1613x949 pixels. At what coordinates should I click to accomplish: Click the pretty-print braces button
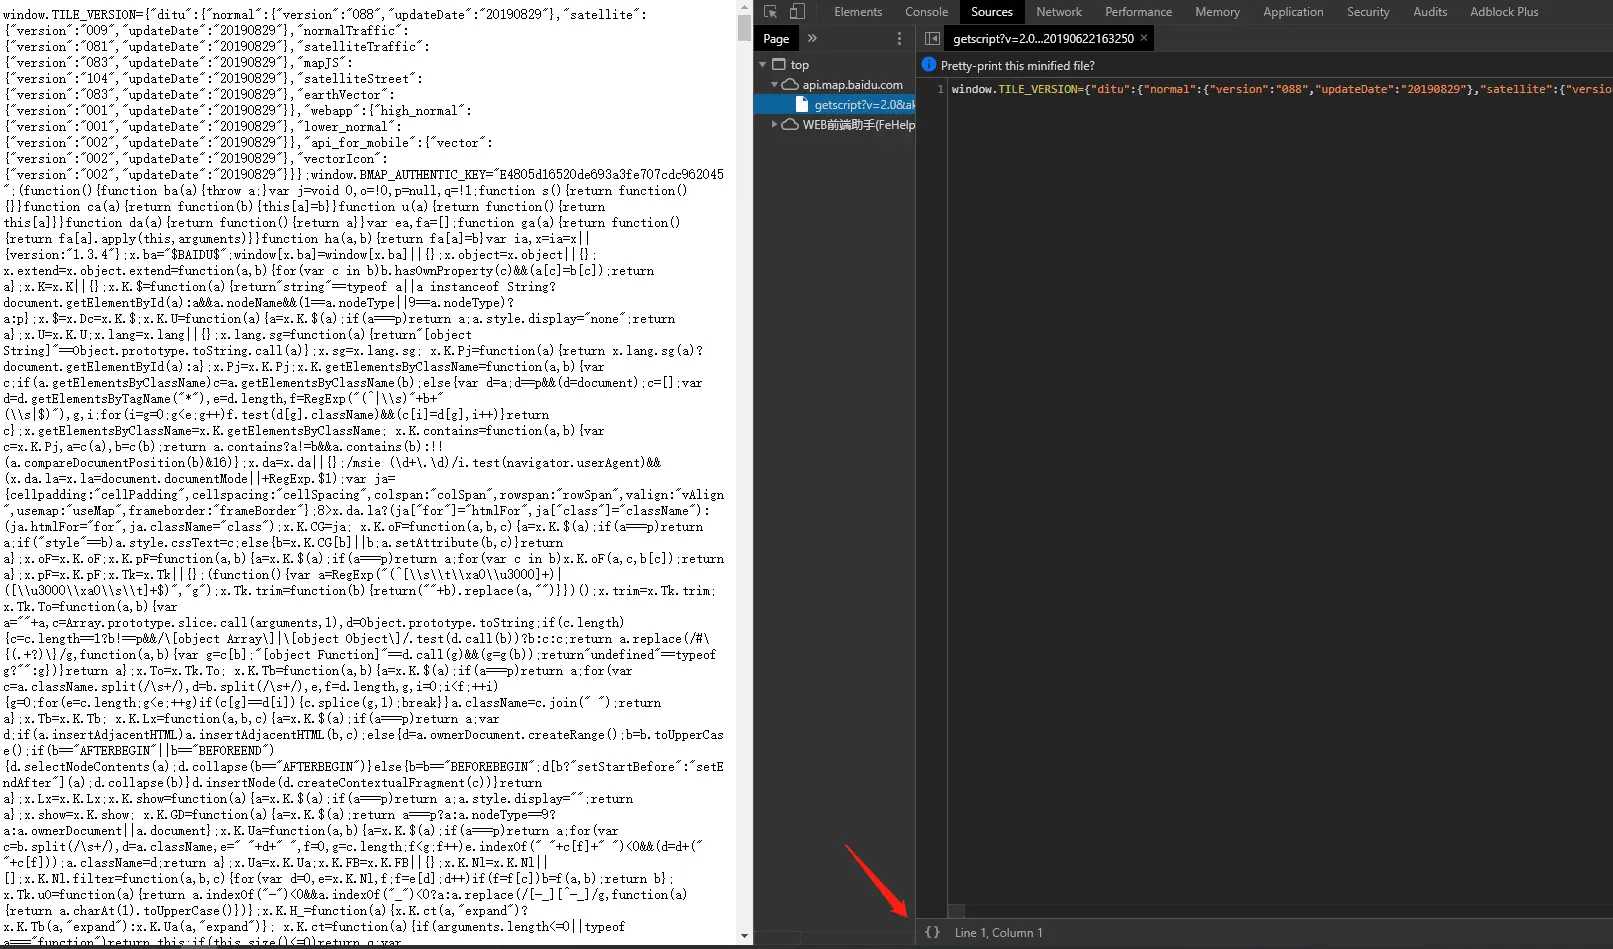point(932,932)
